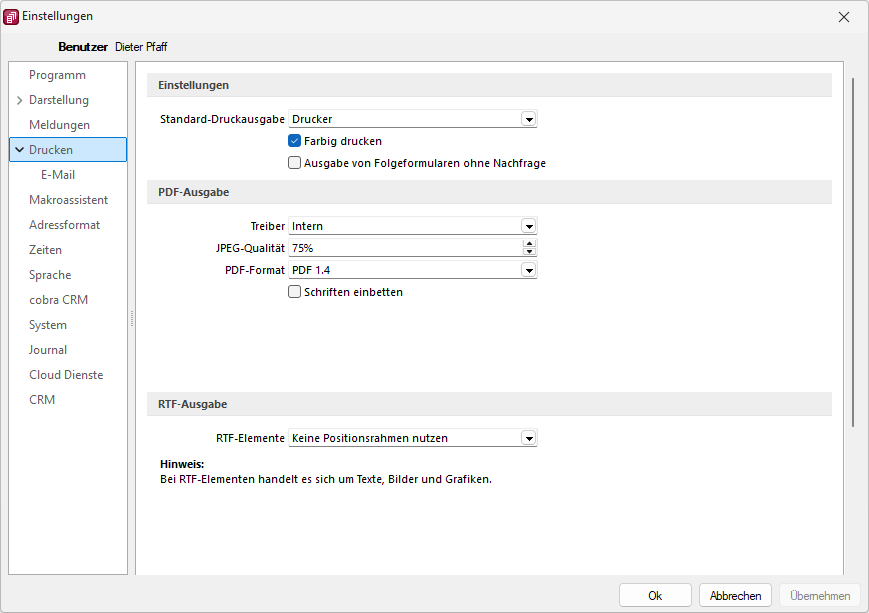Viewport: 869px width, 613px height.
Task: Click the Abbrechen button
Action: (x=735, y=596)
